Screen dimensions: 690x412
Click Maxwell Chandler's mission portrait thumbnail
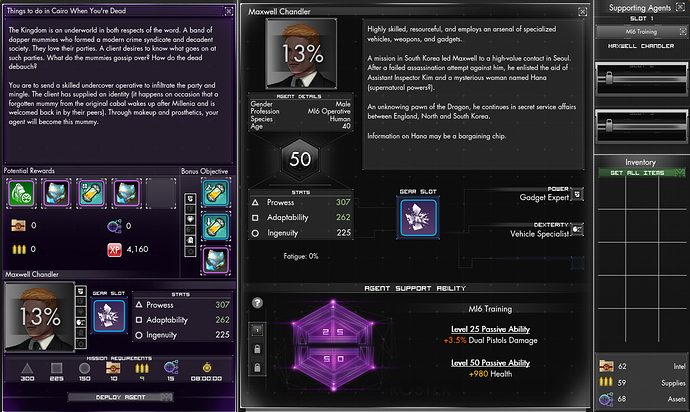click(x=40, y=317)
